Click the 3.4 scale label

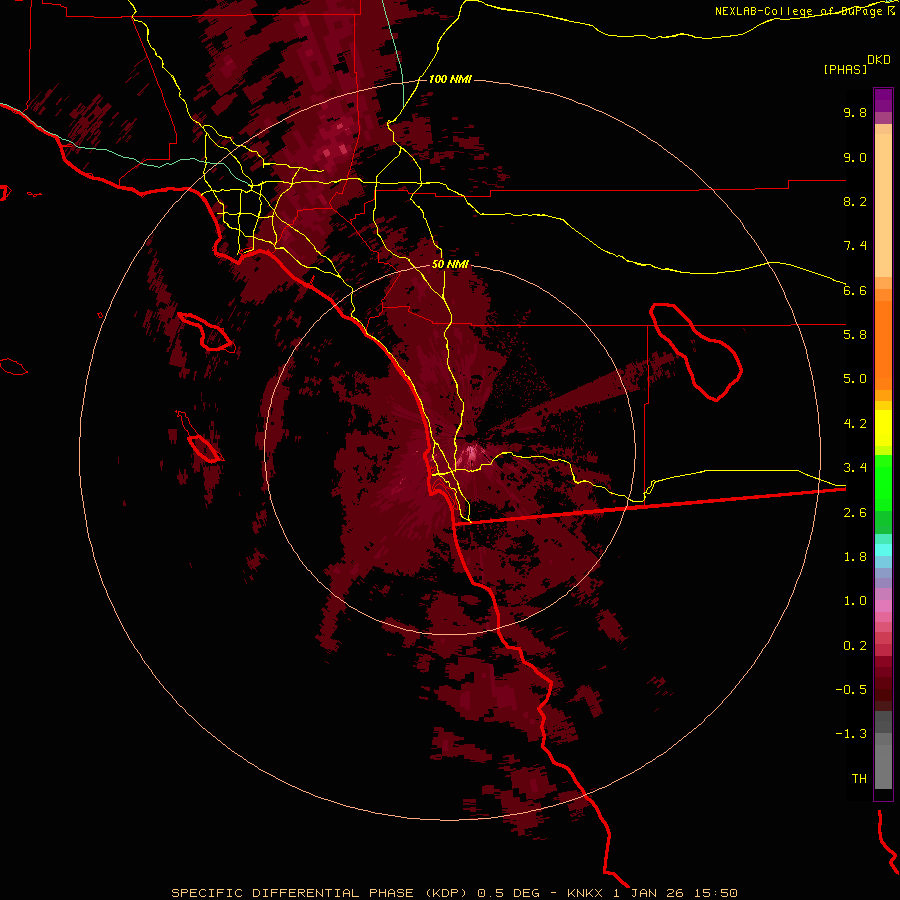pos(855,468)
